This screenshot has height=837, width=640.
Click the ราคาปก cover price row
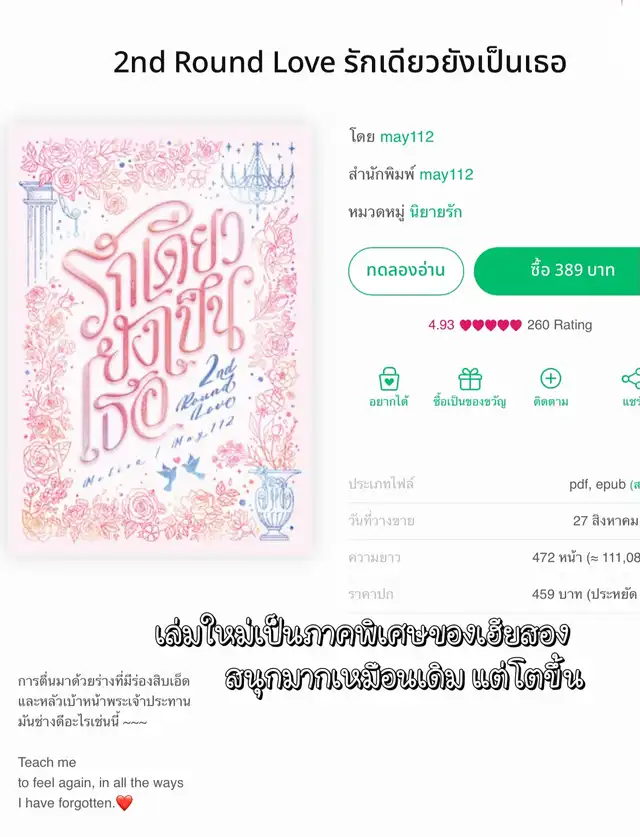click(x=494, y=594)
